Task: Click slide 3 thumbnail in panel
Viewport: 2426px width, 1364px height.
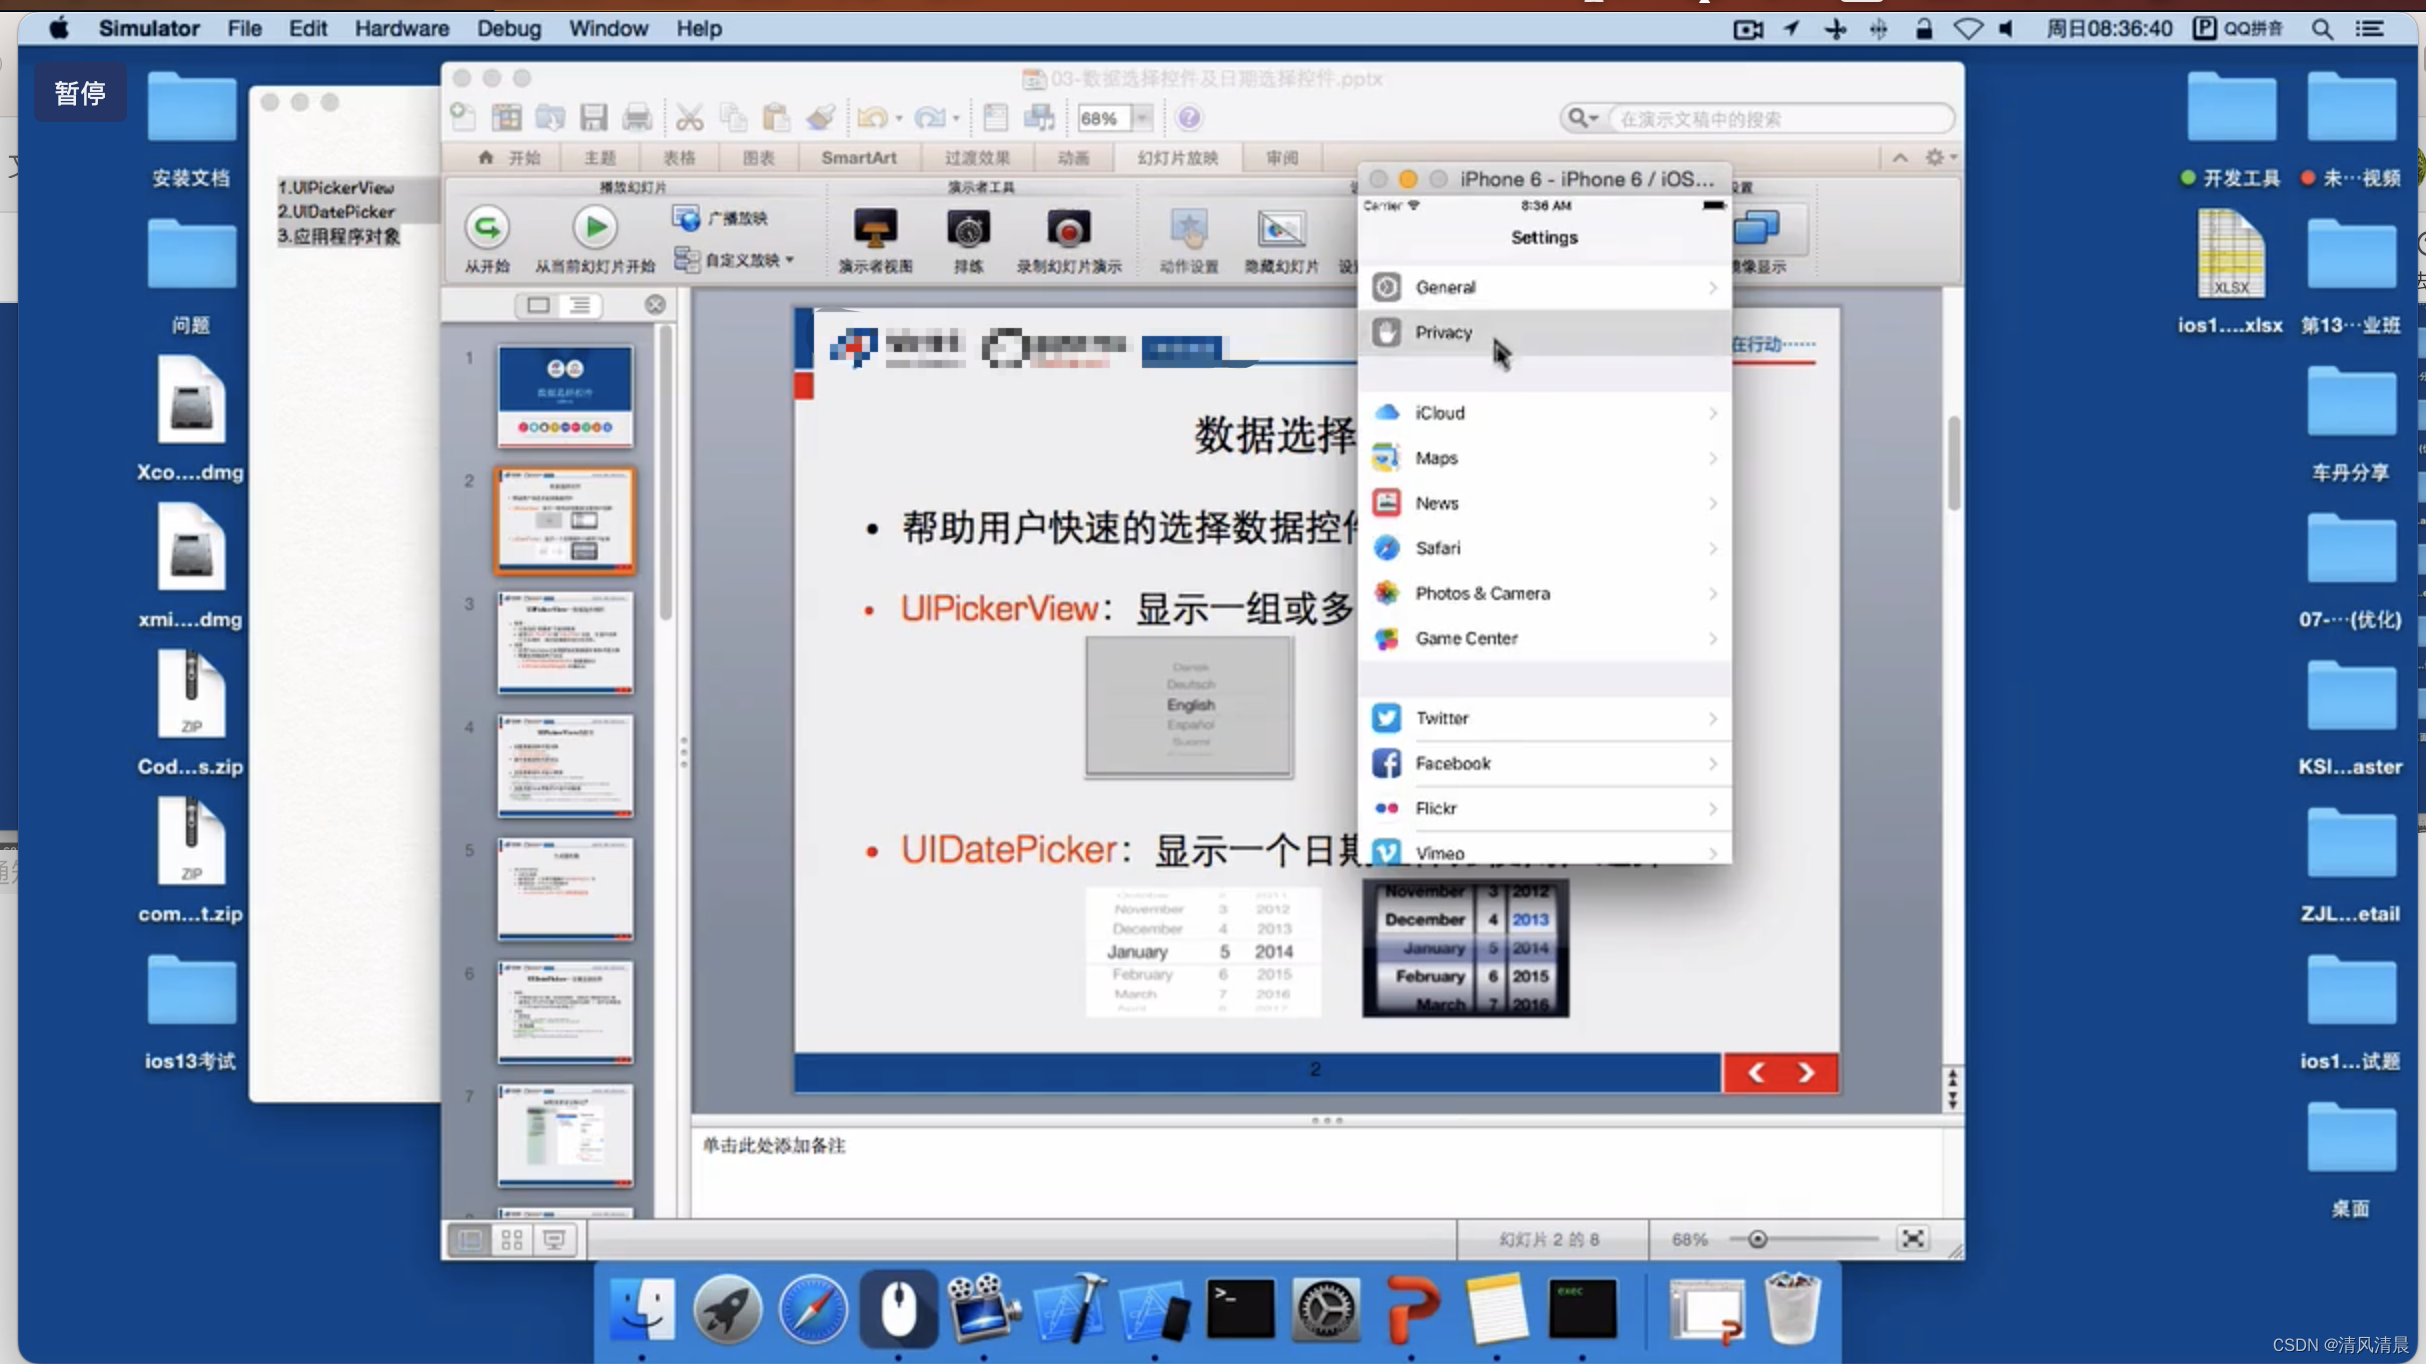Action: [565, 643]
